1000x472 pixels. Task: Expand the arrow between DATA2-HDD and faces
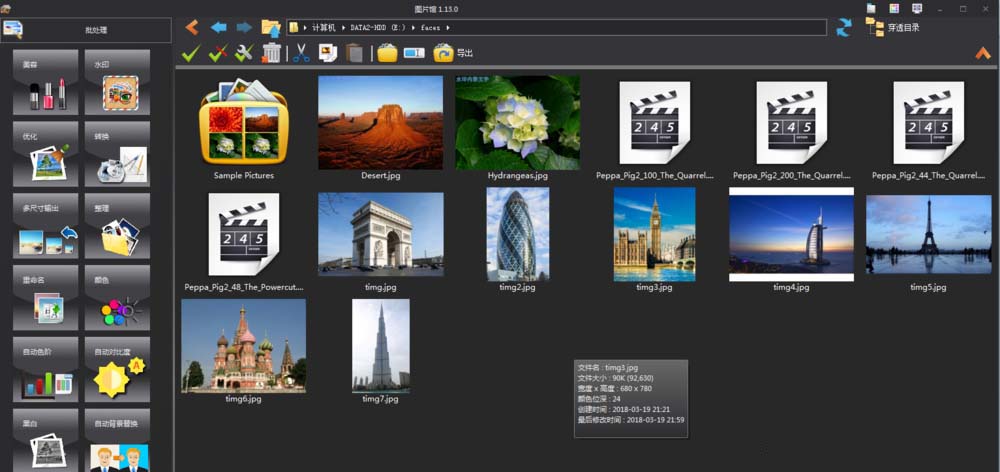point(413,28)
